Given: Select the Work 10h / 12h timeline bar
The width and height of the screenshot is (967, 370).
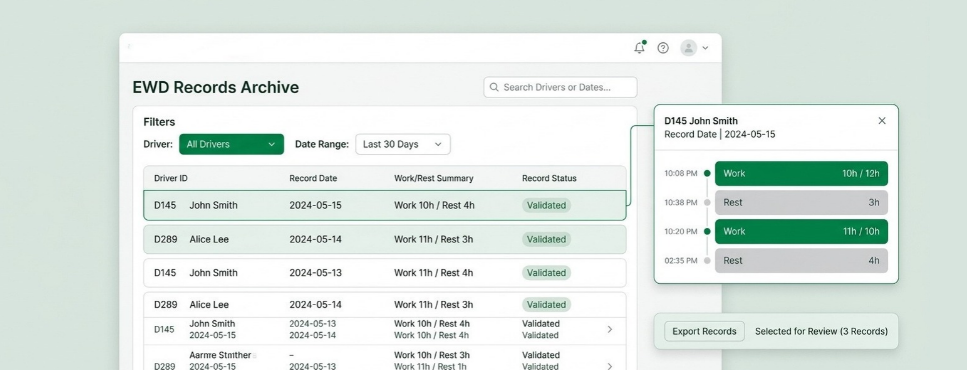Looking at the screenshot, I should coord(801,173).
